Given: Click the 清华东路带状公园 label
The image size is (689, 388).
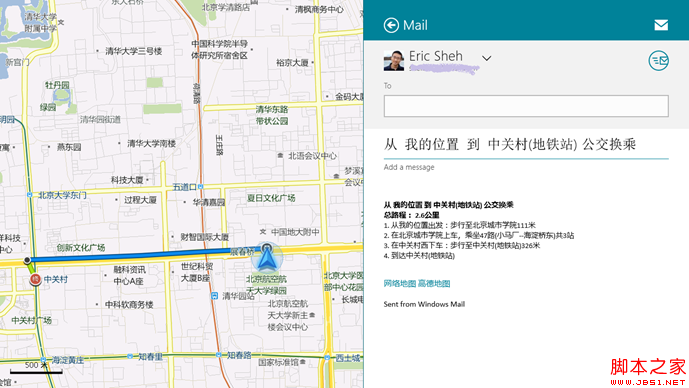Looking at the screenshot, I should tap(272, 115).
